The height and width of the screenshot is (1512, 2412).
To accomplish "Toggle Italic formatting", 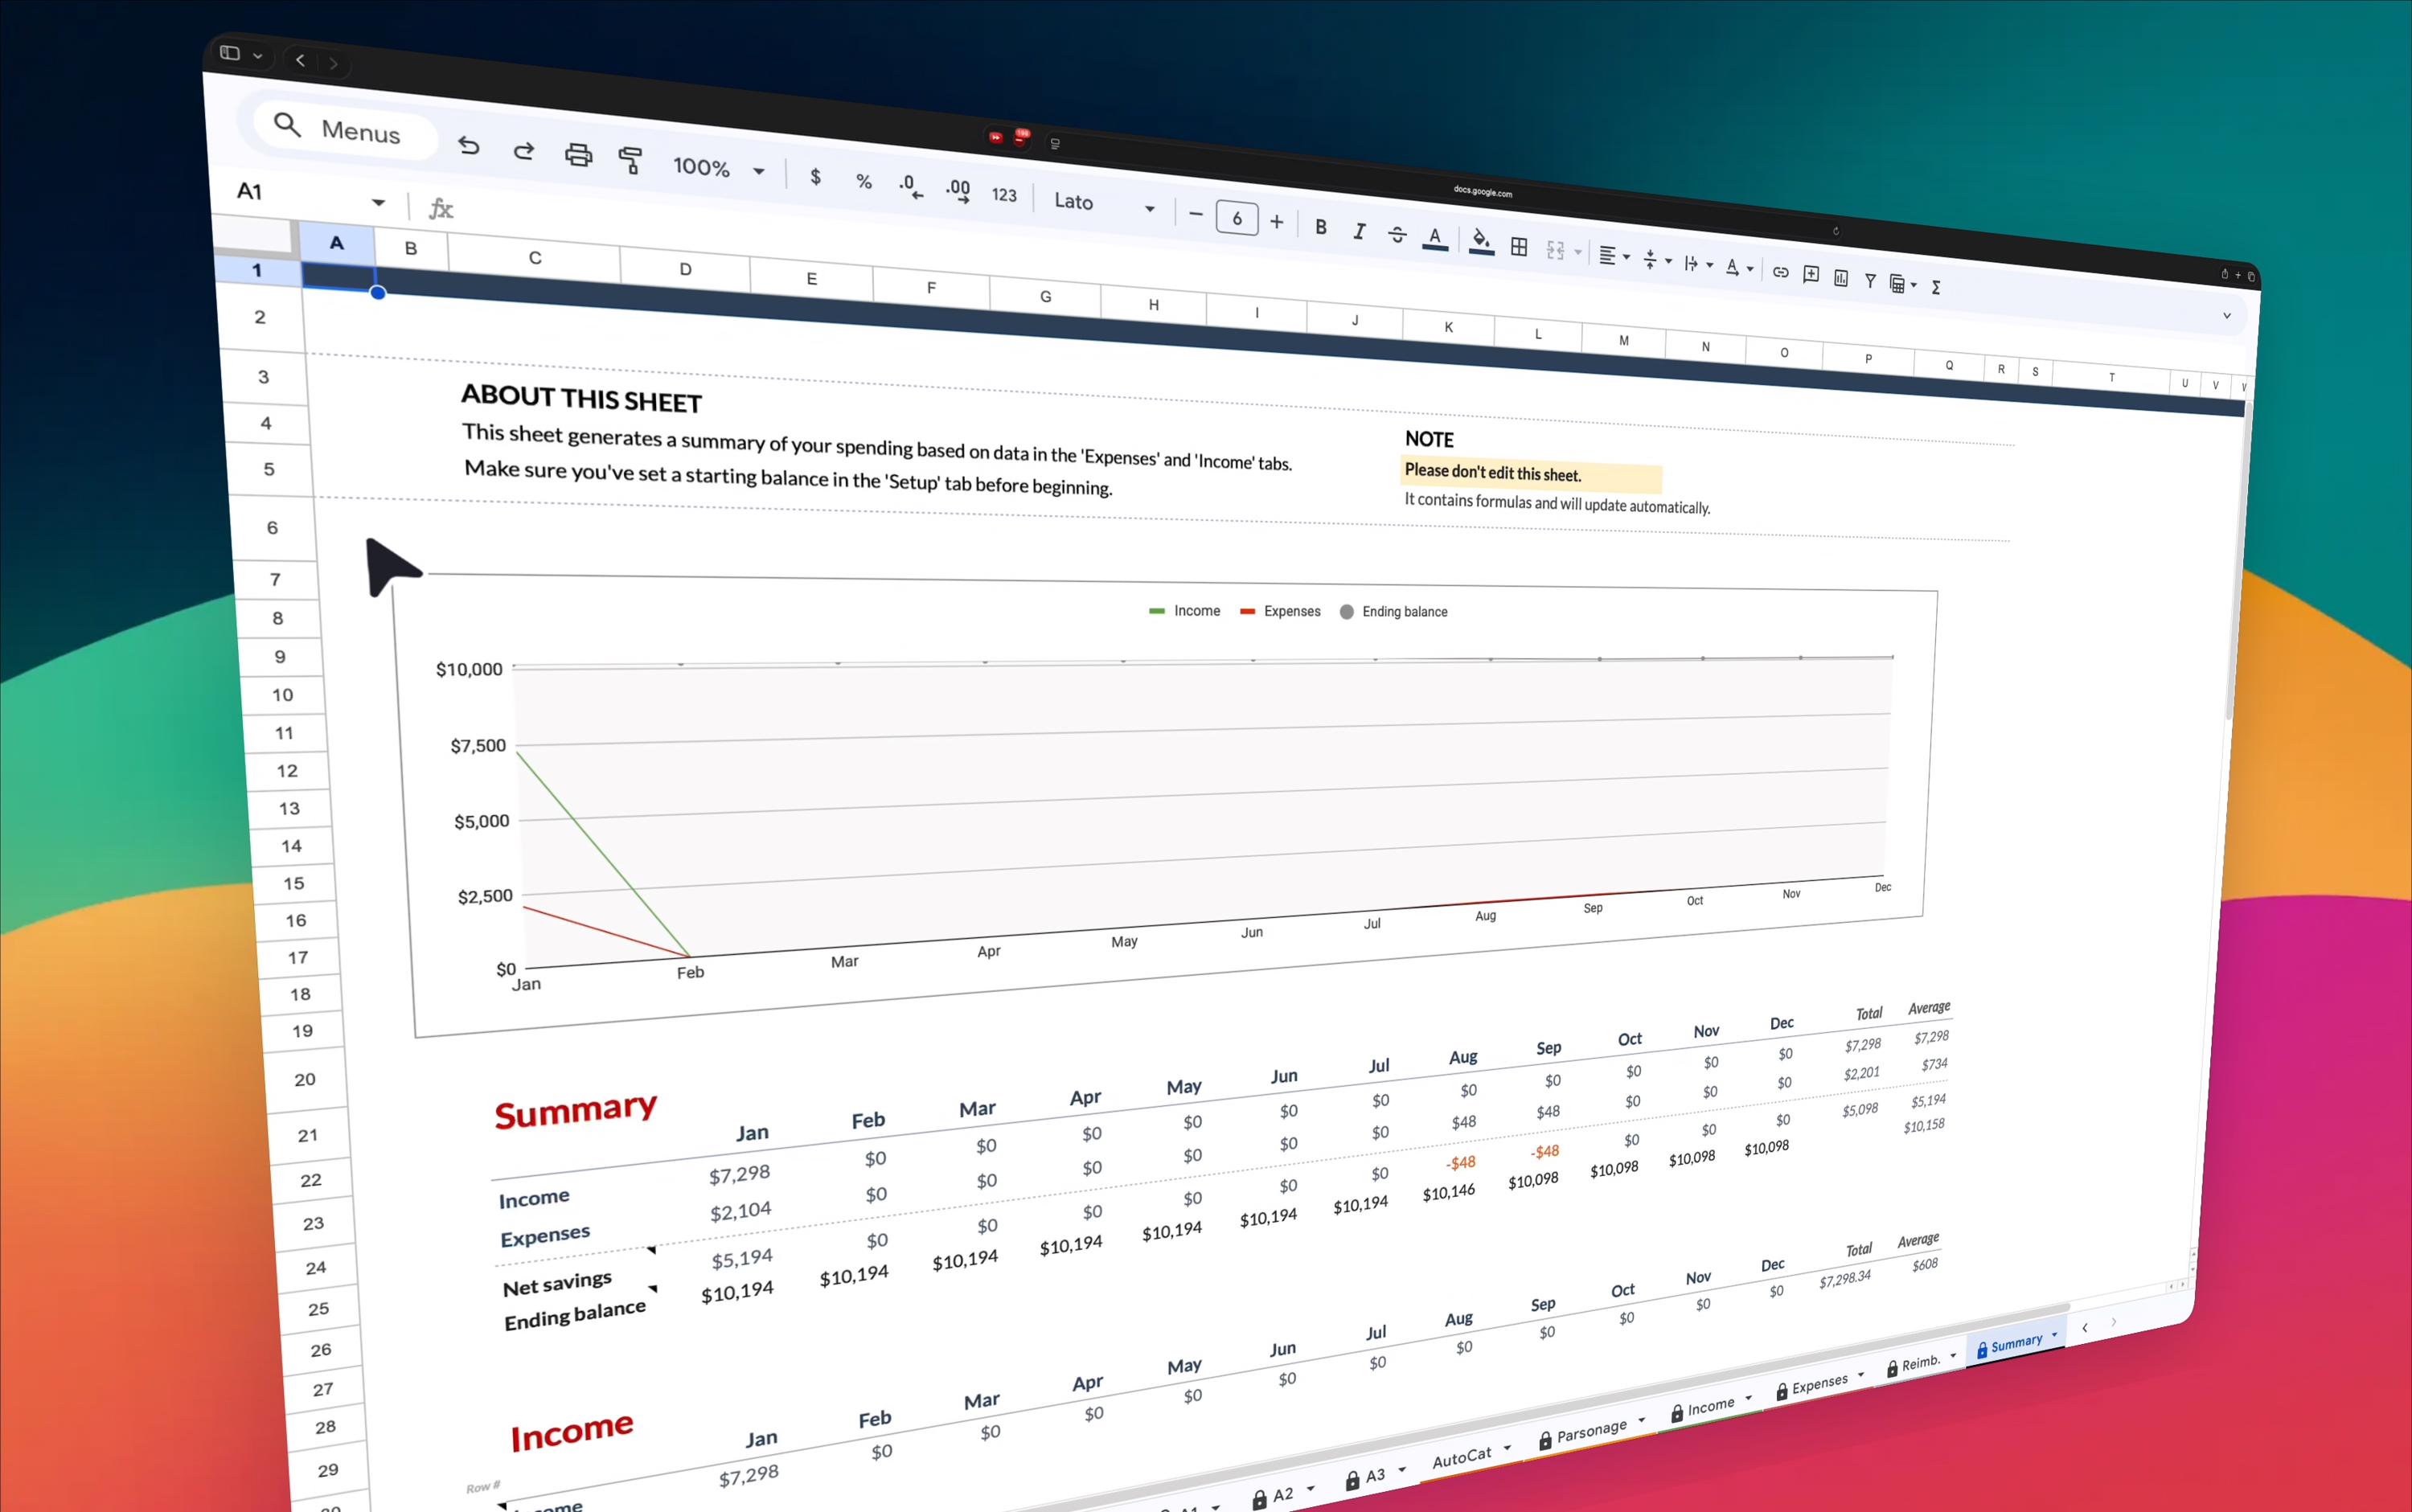I will pyautogui.click(x=1358, y=232).
